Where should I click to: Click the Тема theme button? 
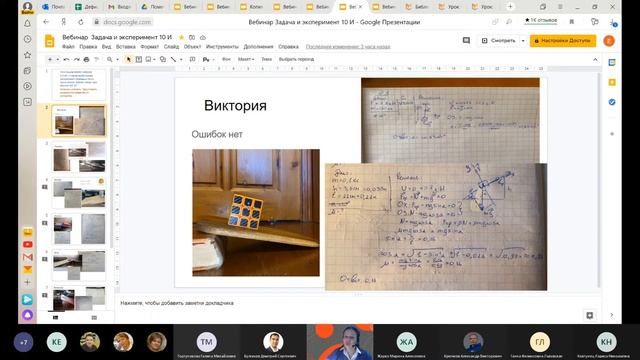tap(266, 60)
